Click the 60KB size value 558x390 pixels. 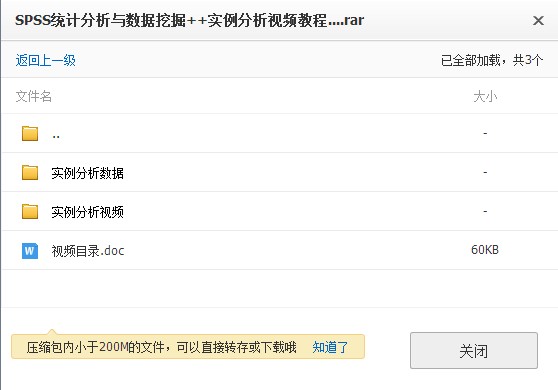coord(485,250)
